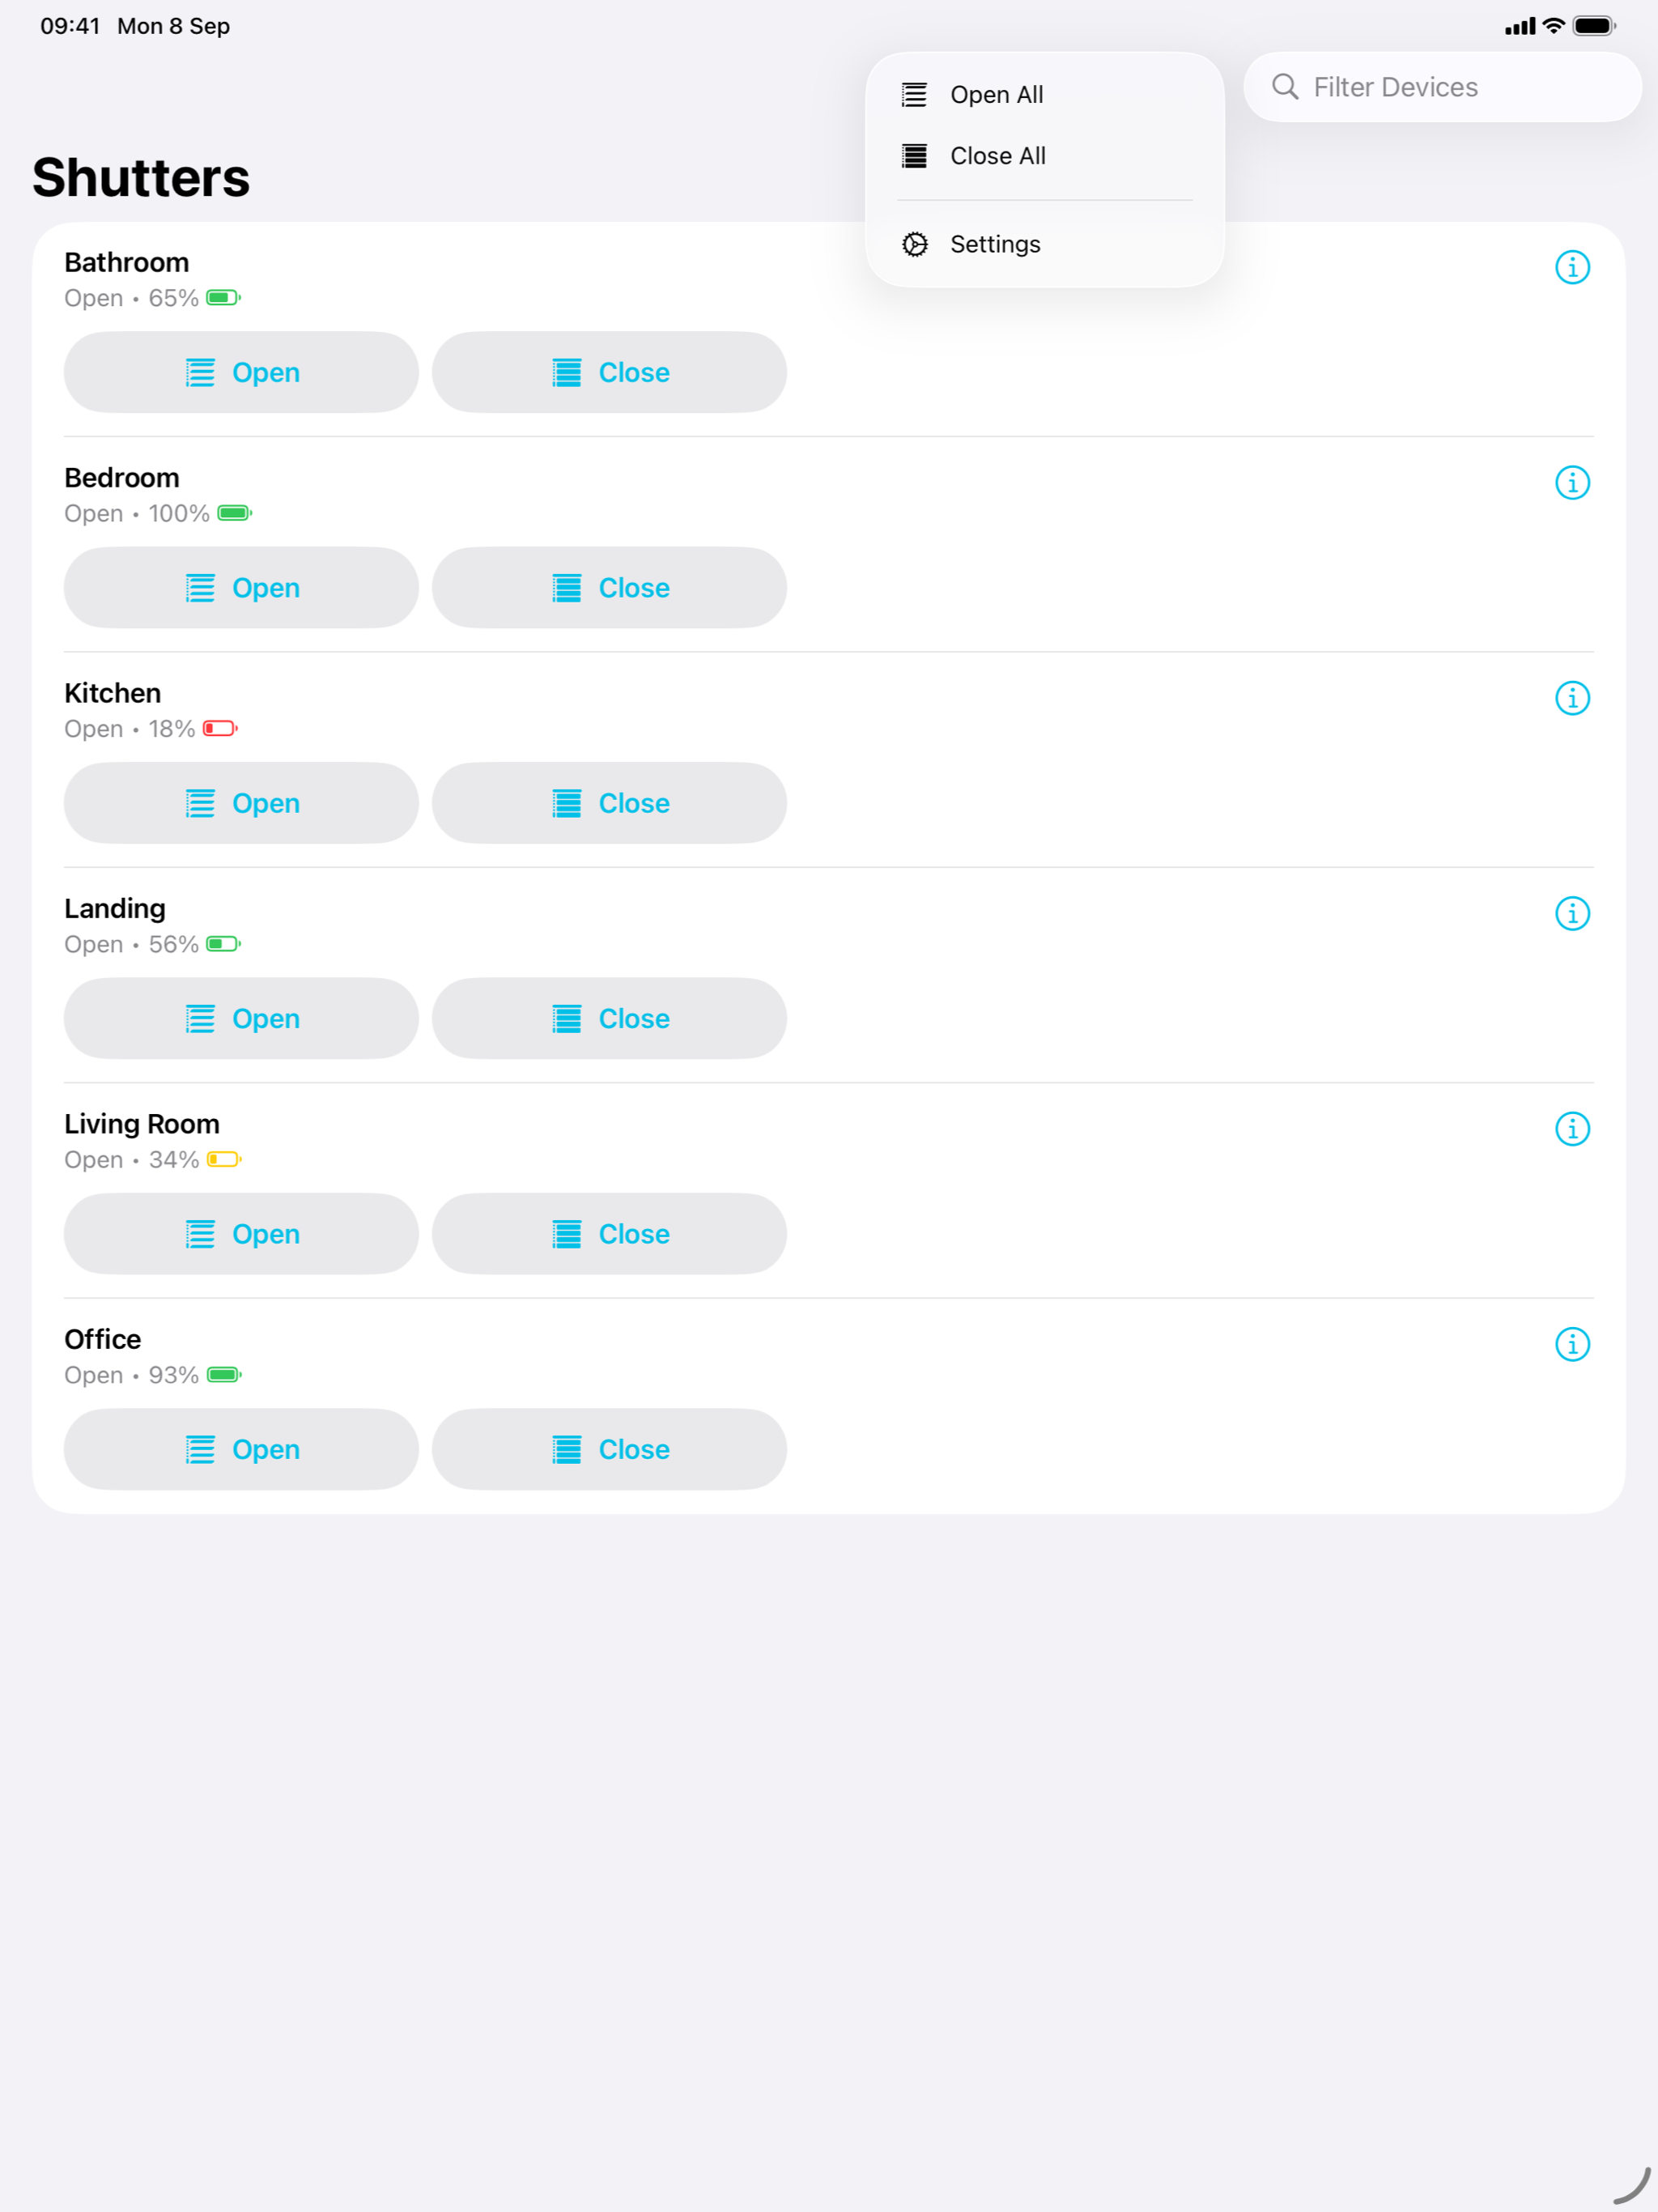Click the Living Room yellow battery icon
The width and height of the screenshot is (1658, 2212).
[224, 1160]
